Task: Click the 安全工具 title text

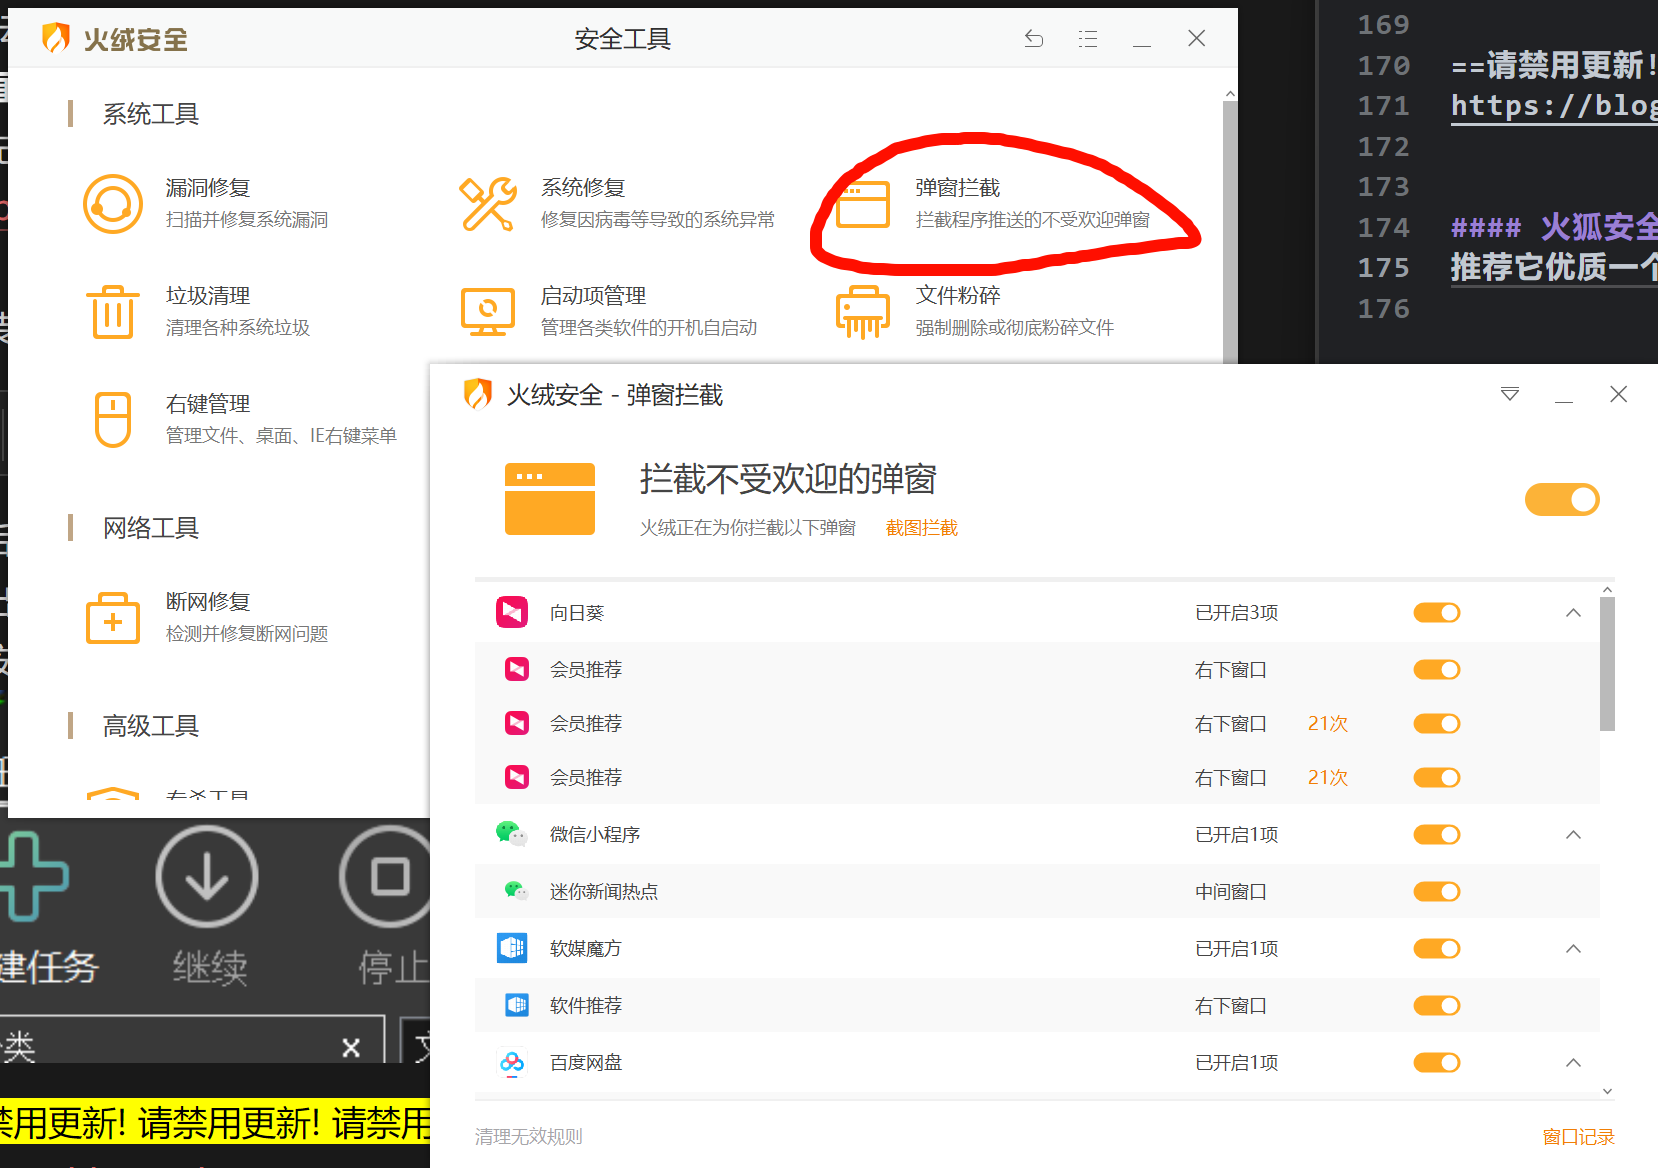Action: [x=622, y=39]
